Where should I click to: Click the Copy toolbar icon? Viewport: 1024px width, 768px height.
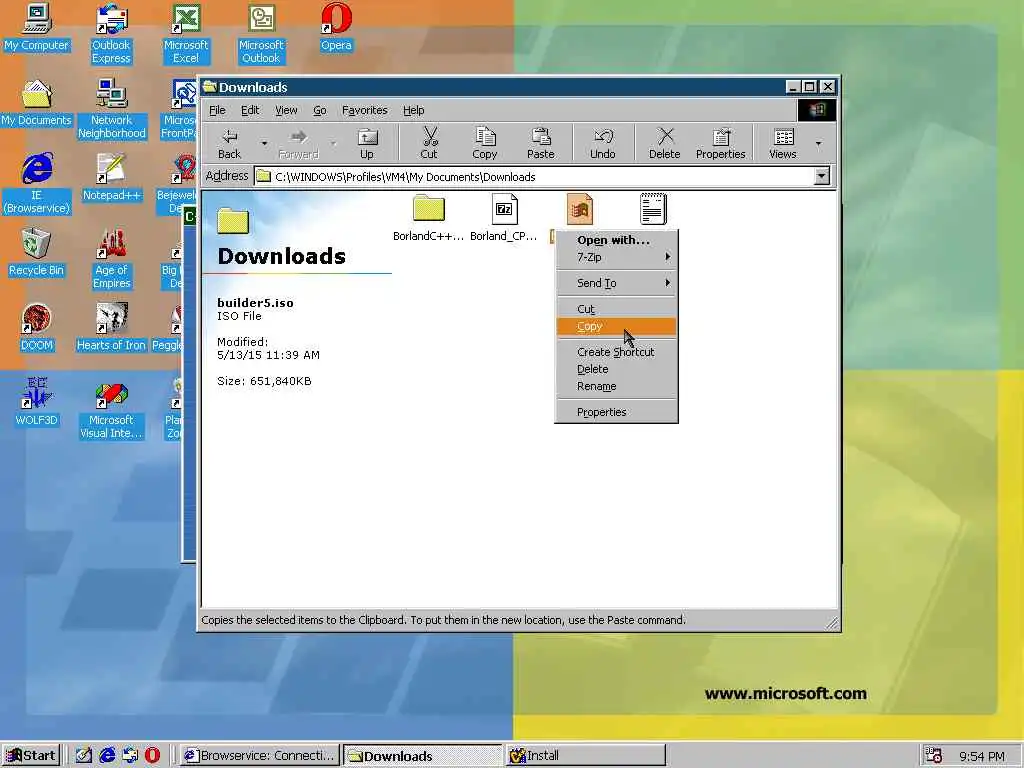pos(485,143)
